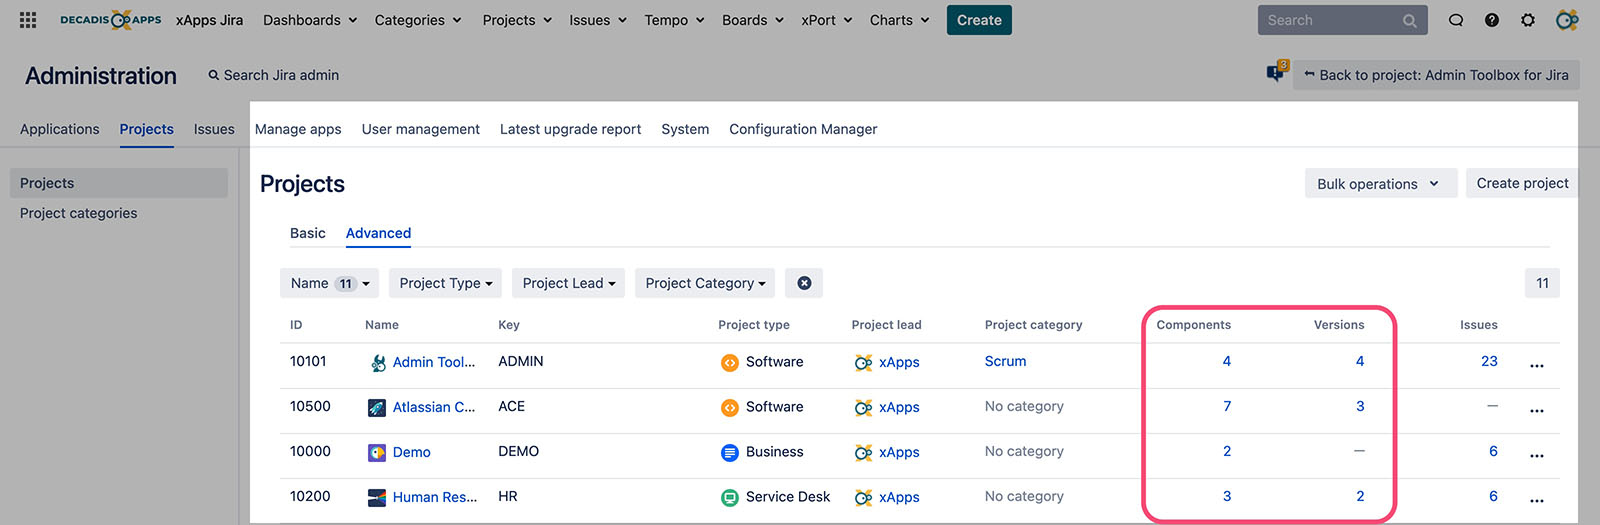Click the Admin Toolbox project avatar icon
The width and height of the screenshot is (1600, 525).
point(378,363)
